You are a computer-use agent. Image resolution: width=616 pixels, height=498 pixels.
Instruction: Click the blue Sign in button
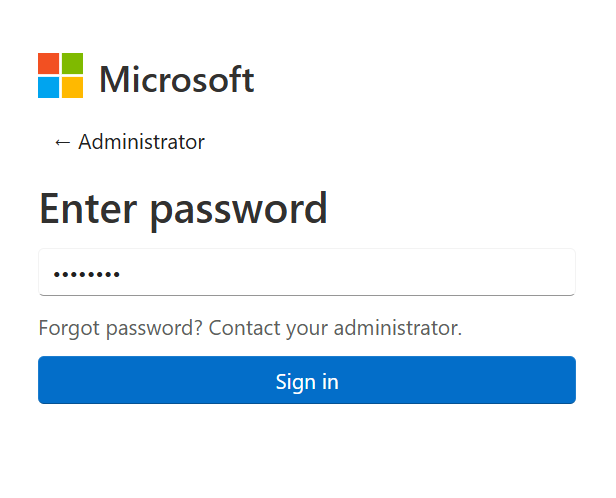(307, 380)
